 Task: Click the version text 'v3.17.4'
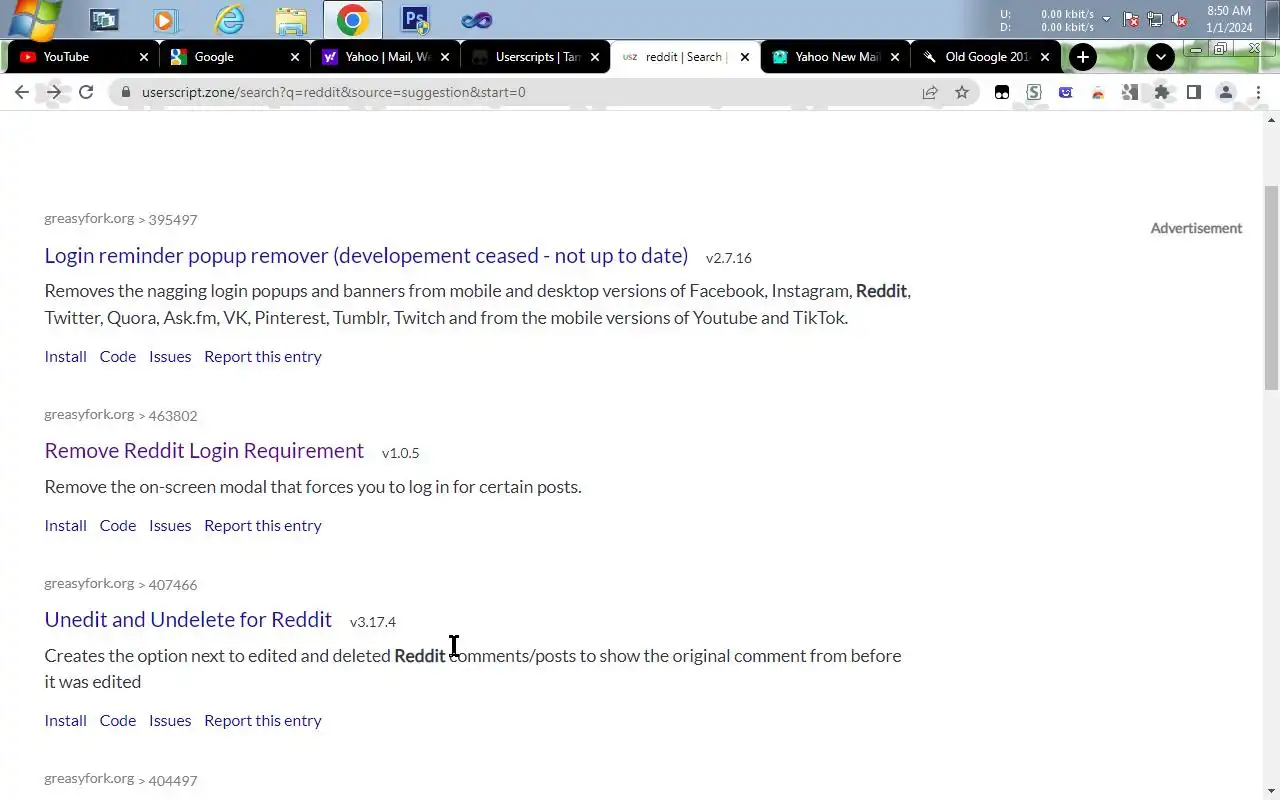tap(373, 621)
